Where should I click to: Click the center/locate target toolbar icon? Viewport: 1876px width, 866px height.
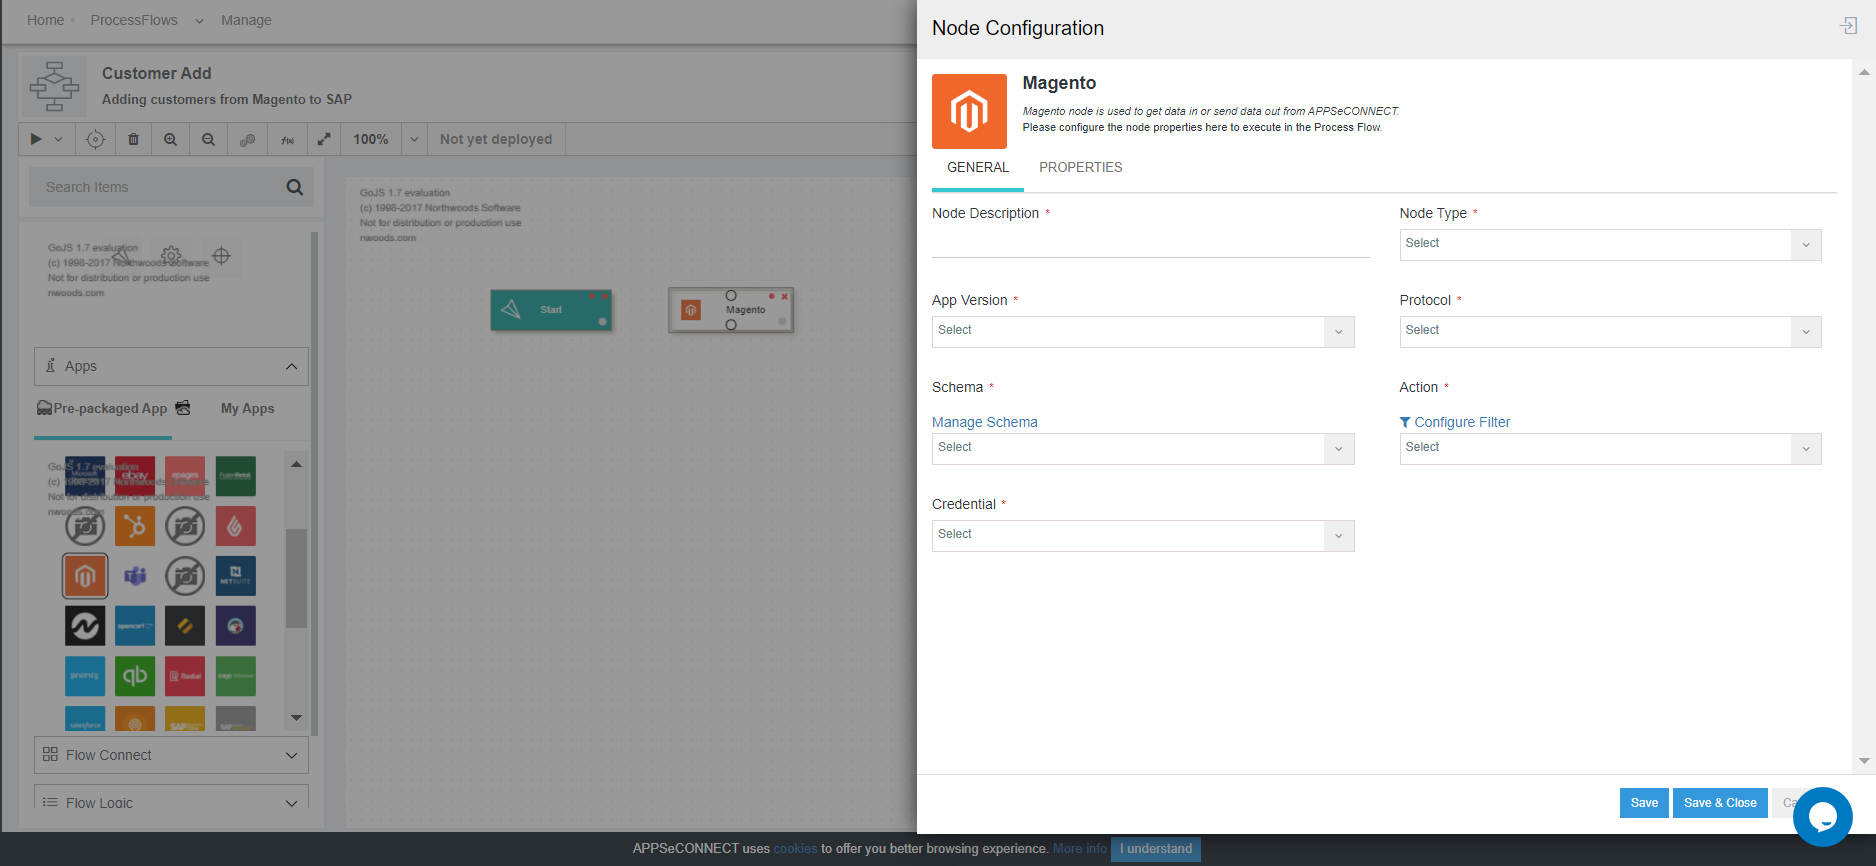click(95, 140)
